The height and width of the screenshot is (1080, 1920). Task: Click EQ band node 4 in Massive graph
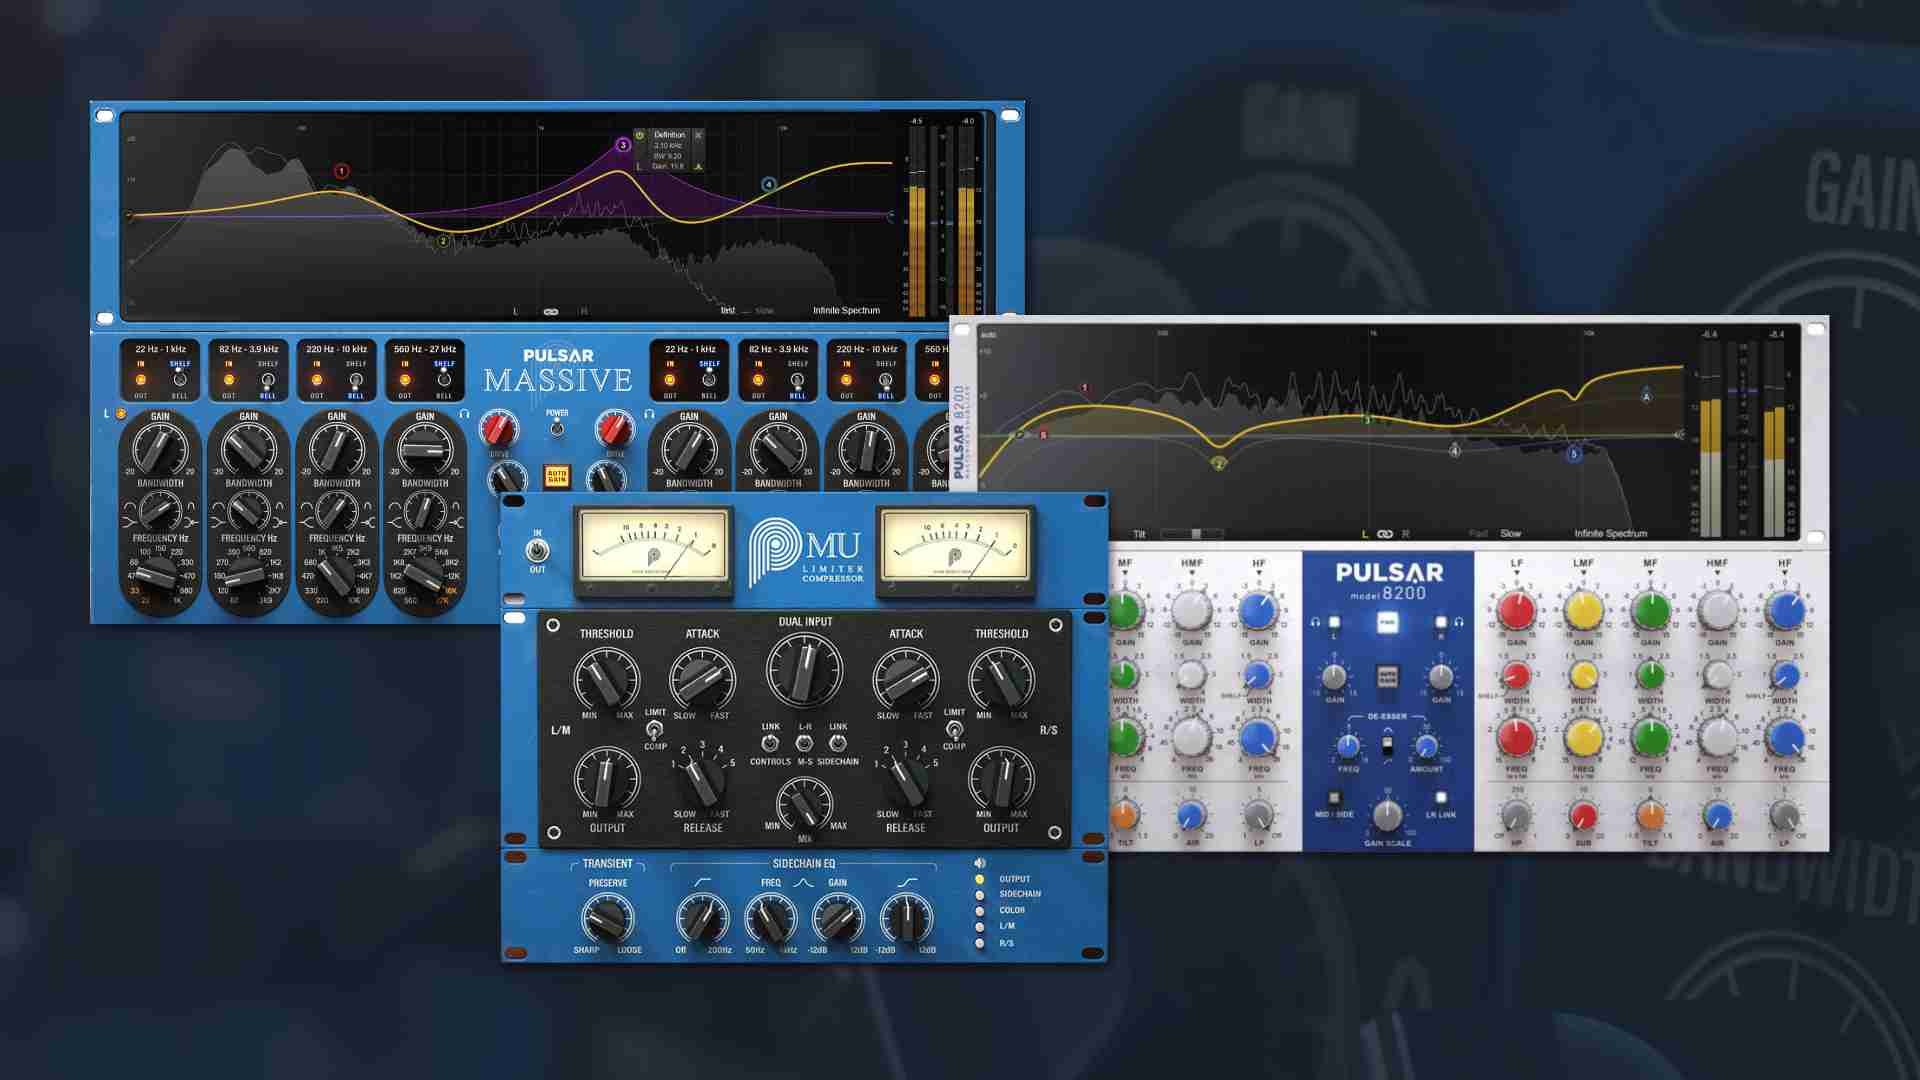click(769, 185)
